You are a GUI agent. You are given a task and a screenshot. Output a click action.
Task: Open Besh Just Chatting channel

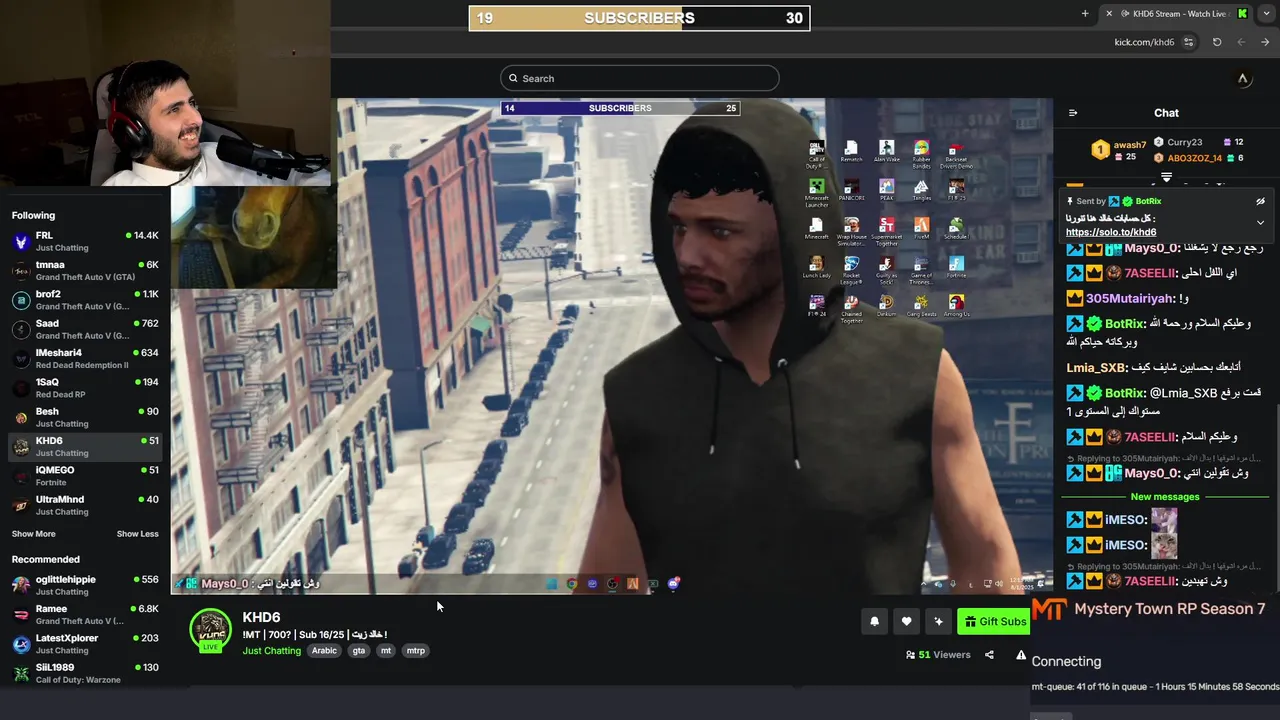(85, 417)
